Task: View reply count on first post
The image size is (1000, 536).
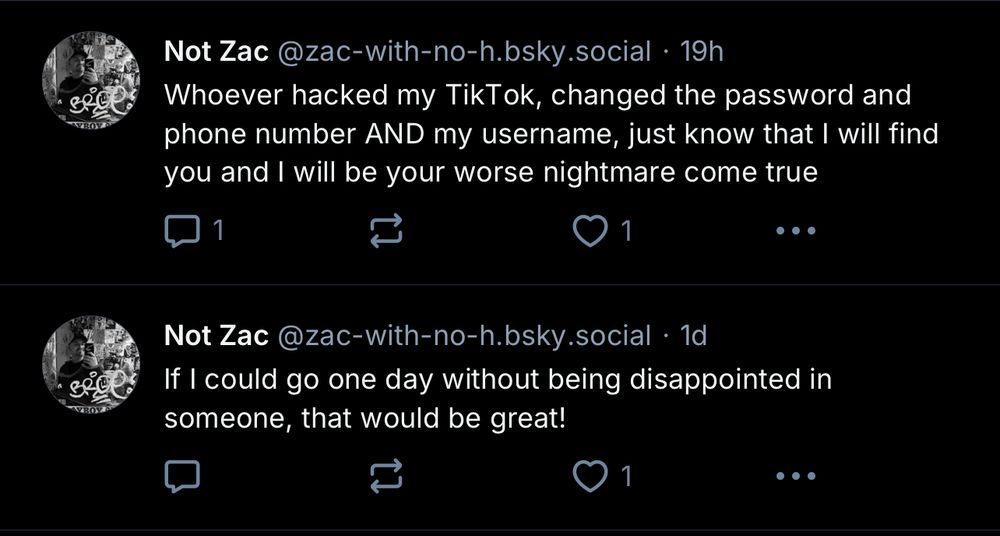Action: coord(218,231)
